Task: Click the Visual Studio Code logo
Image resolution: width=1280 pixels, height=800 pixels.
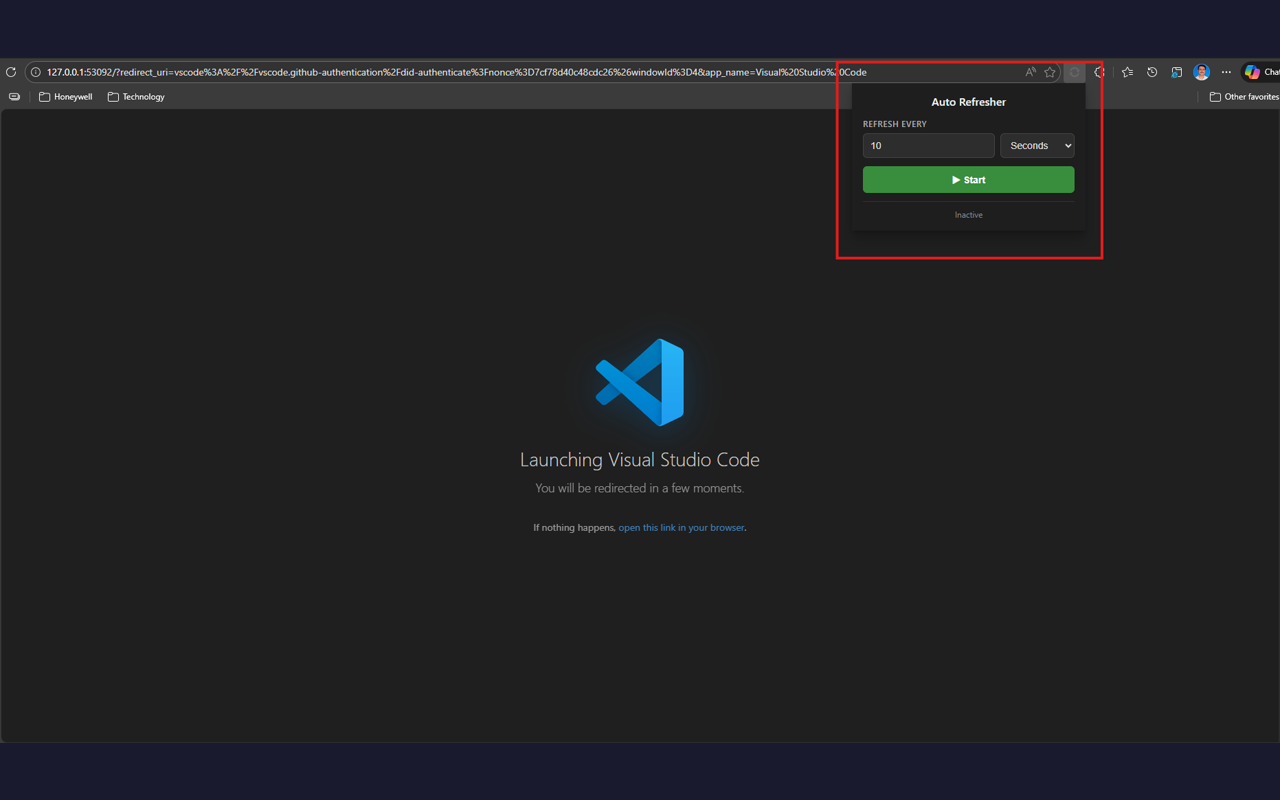Action: [x=640, y=382]
